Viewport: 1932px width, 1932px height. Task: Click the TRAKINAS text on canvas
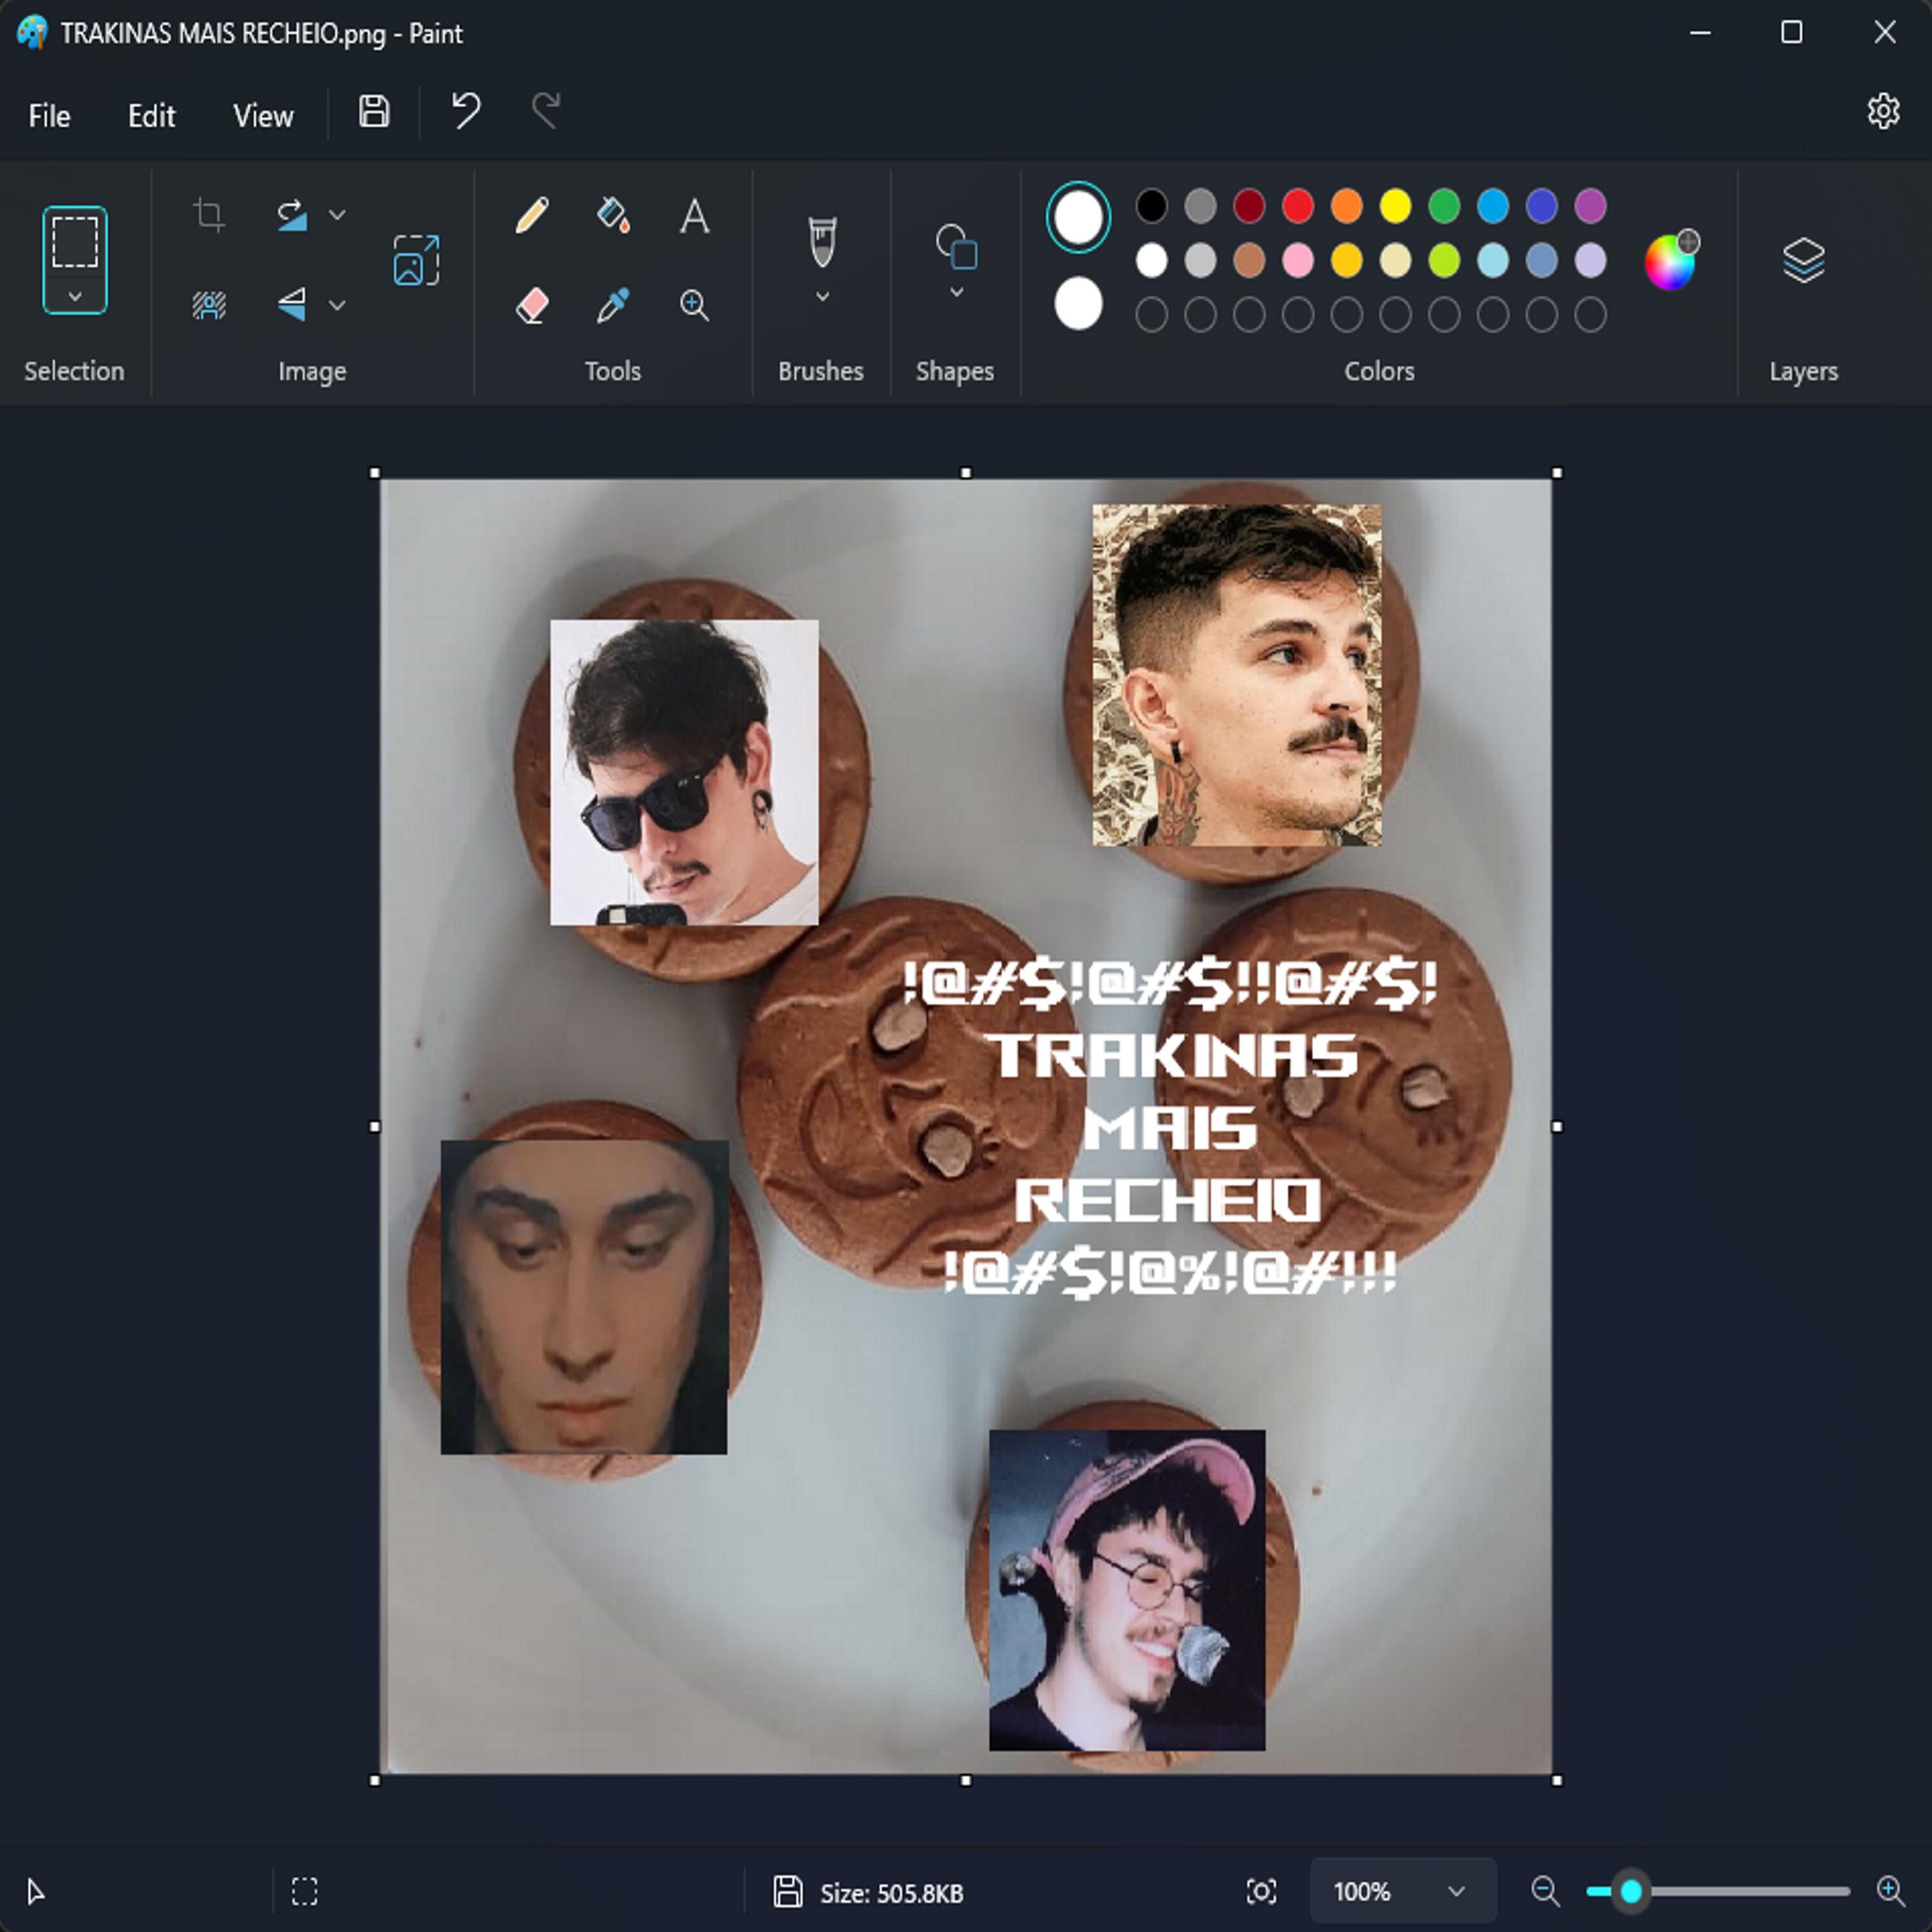[1172, 1055]
